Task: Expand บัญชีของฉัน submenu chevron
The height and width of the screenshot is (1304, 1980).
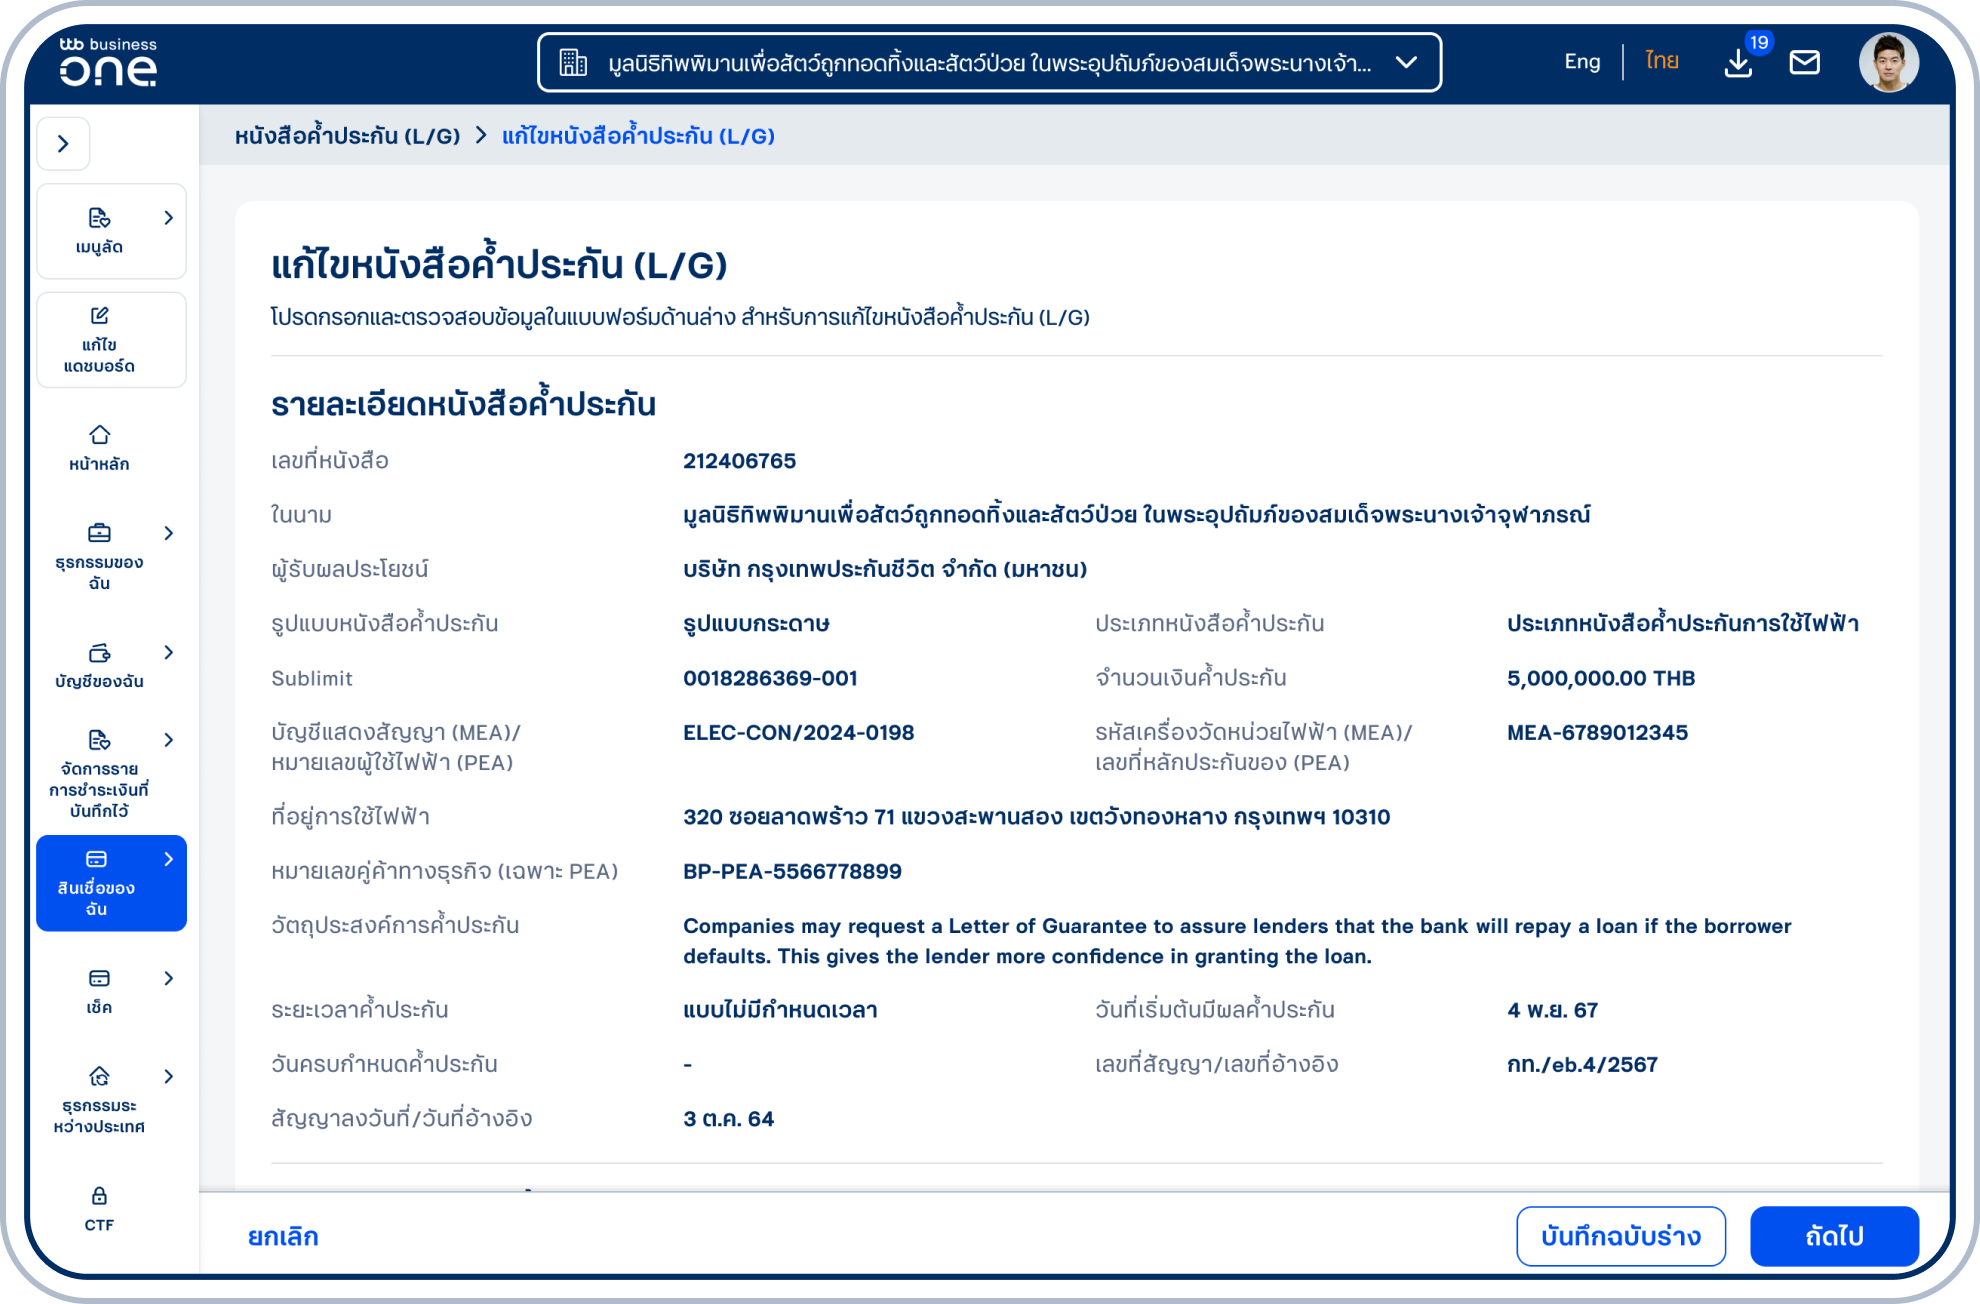Action: point(168,653)
